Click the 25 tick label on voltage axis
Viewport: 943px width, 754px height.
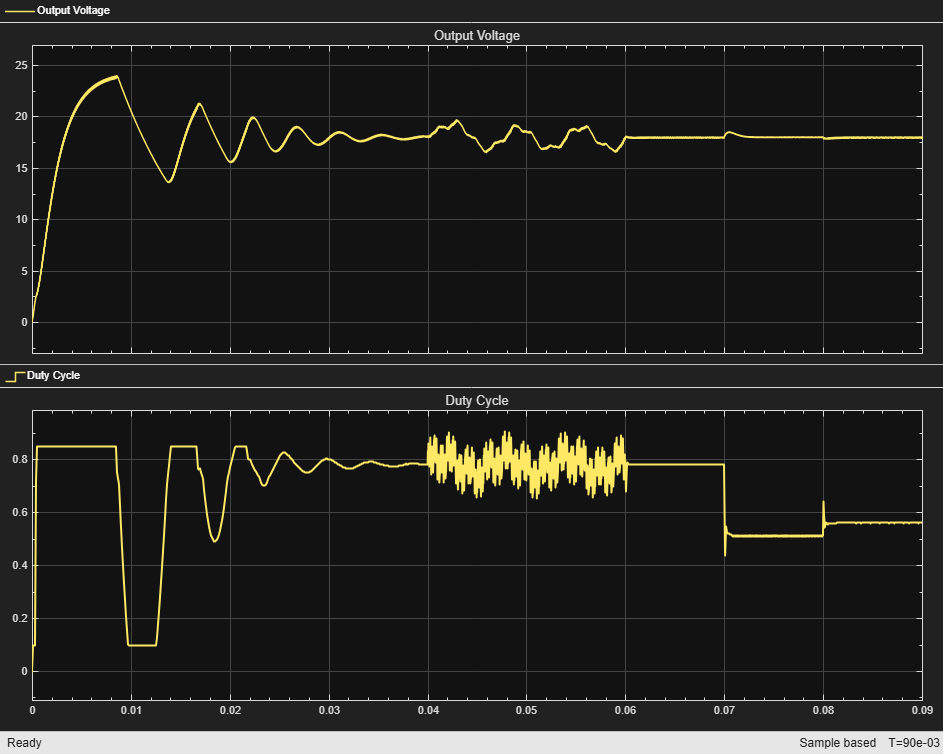coord(21,65)
